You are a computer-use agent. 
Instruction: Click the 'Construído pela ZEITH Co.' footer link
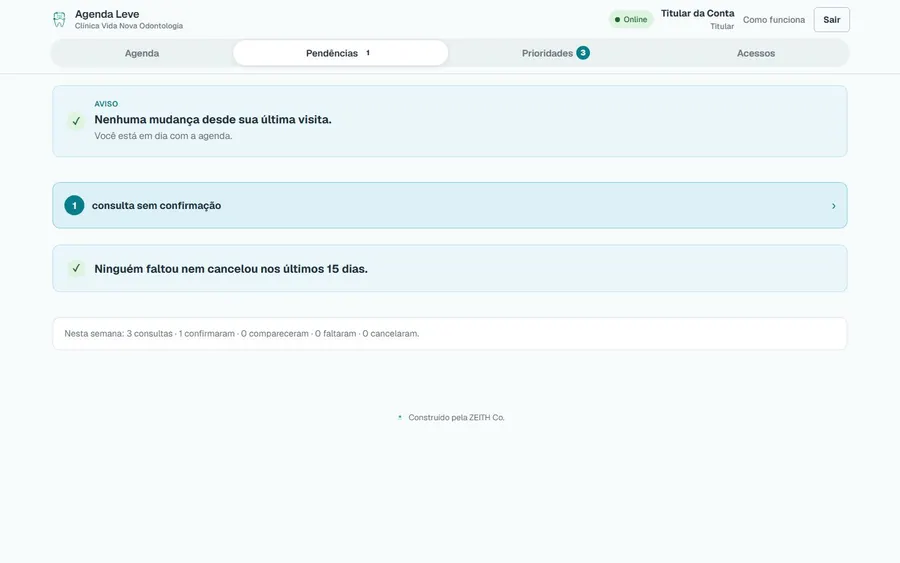(x=456, y=417)
